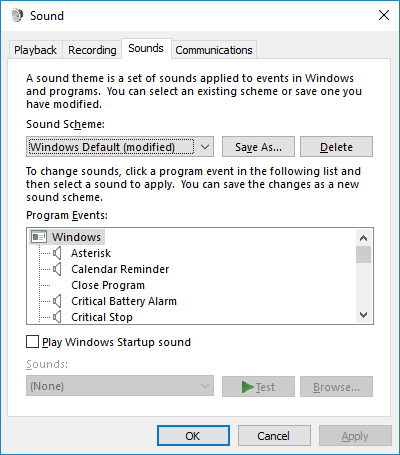400x455 pixels.
Task: Click the down arrow of events scrollbar
Action: coord(364,315)
